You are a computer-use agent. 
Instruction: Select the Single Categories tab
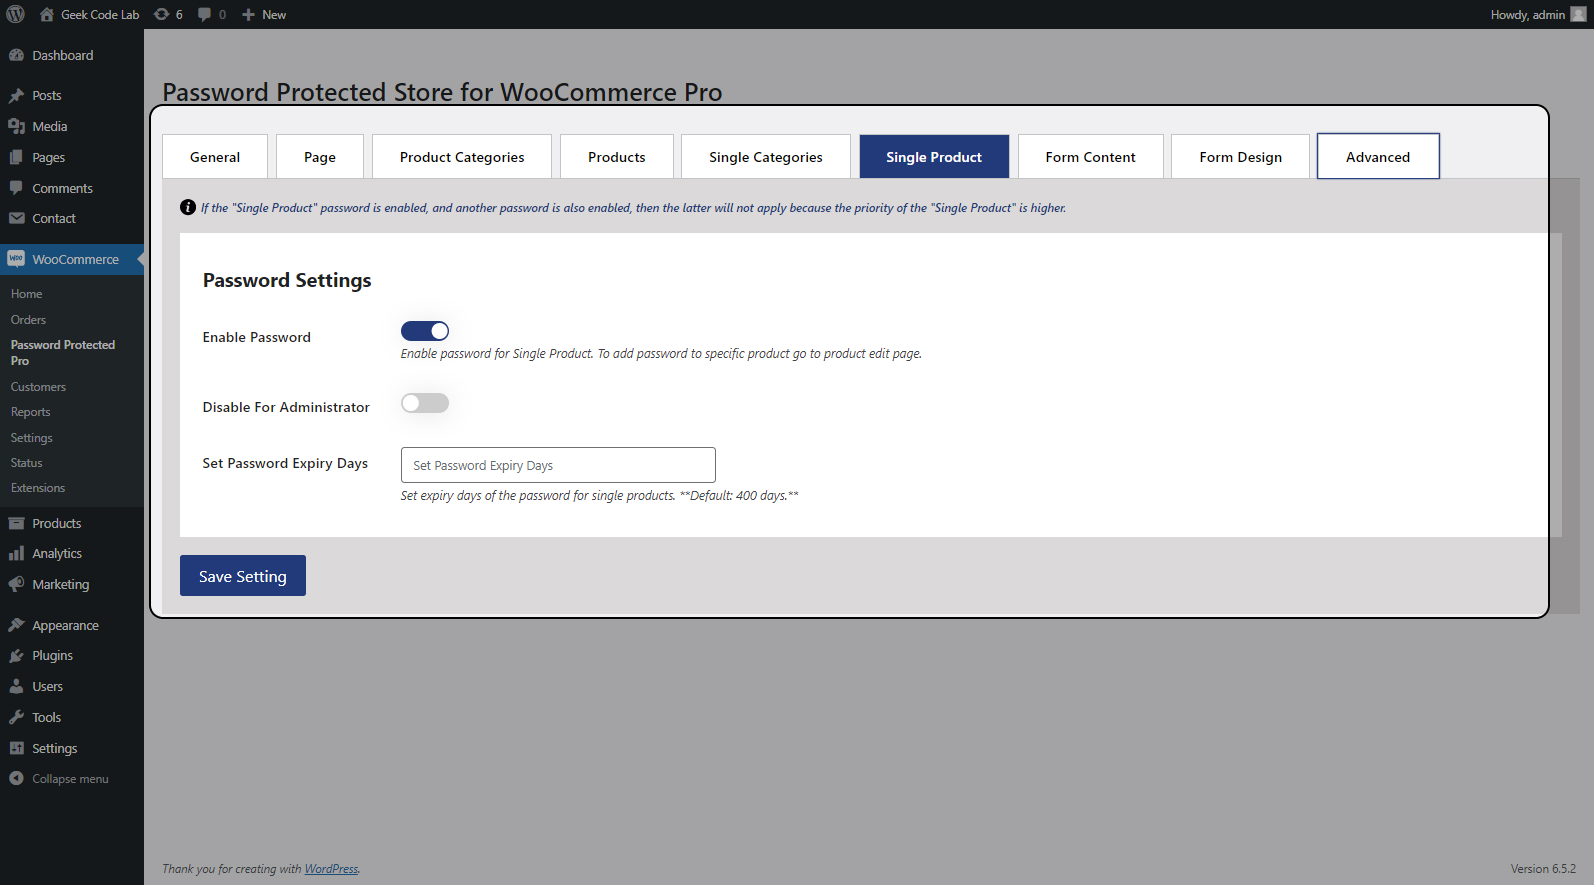point(766,157)
